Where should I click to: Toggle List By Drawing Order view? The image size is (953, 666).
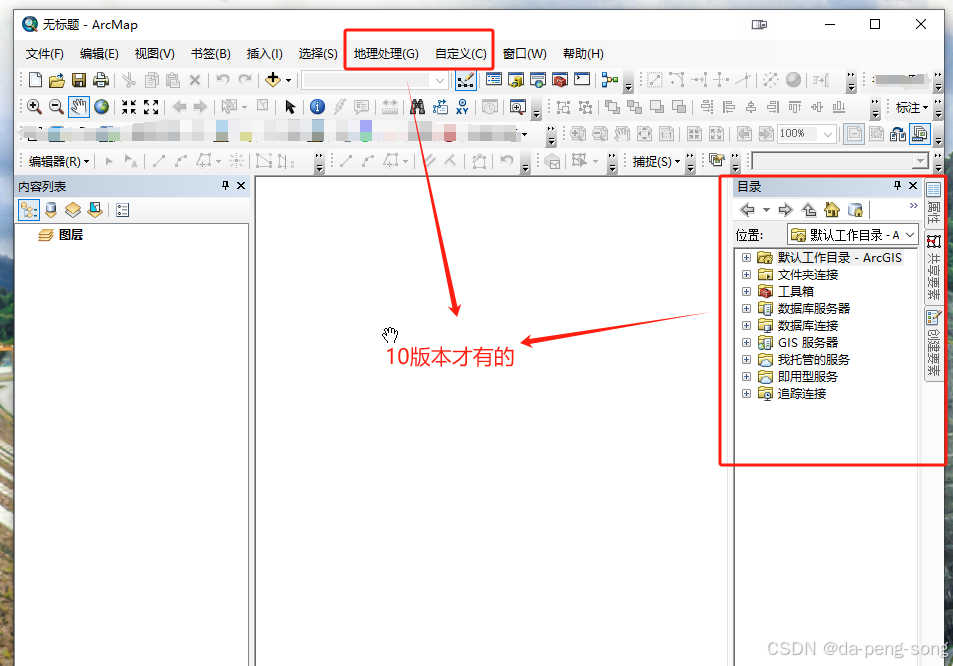pyautogui.click(x=29, y=210)
